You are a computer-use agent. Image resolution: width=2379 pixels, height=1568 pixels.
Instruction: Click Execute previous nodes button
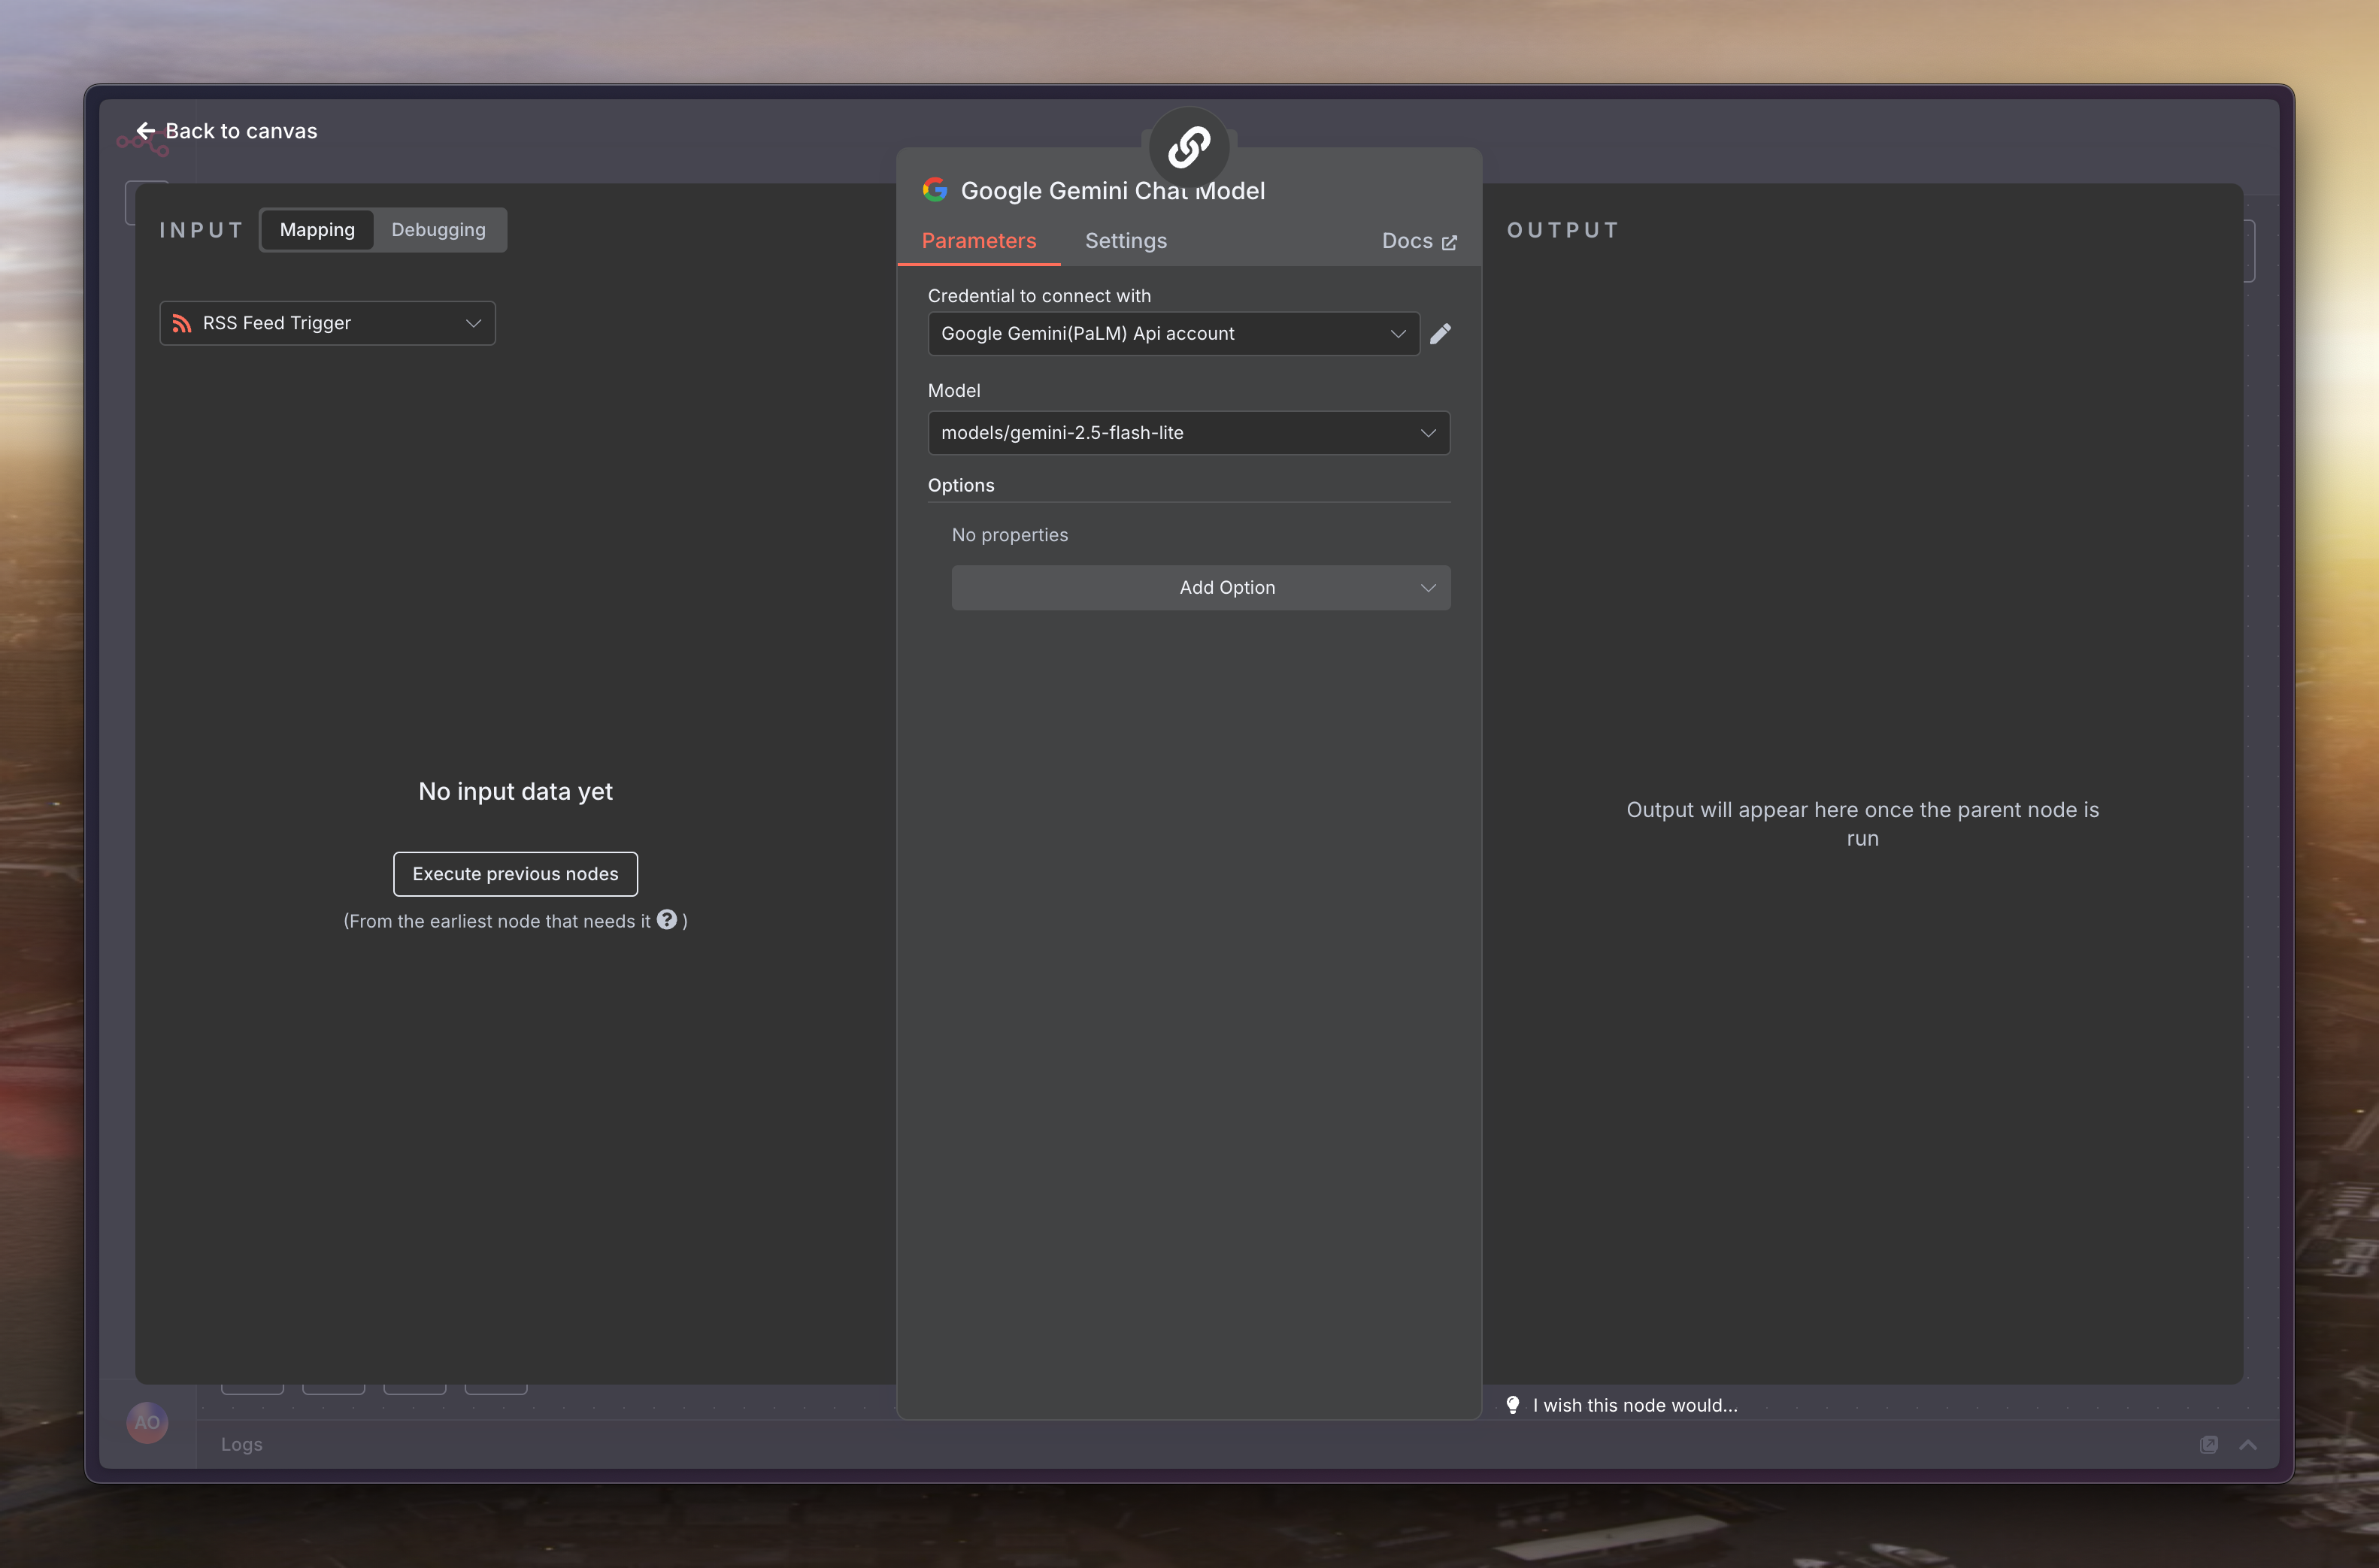(x=515, y=874)
